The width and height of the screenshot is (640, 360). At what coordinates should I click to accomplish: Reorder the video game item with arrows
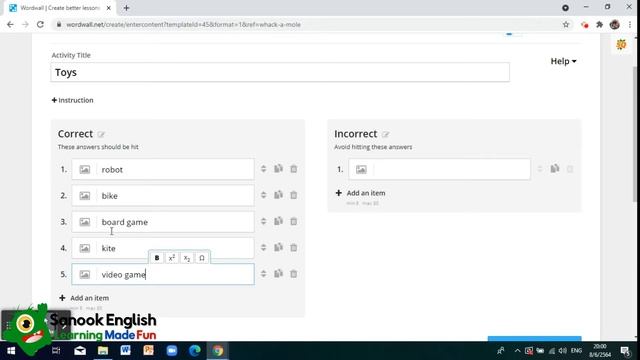tap(263, 273)
